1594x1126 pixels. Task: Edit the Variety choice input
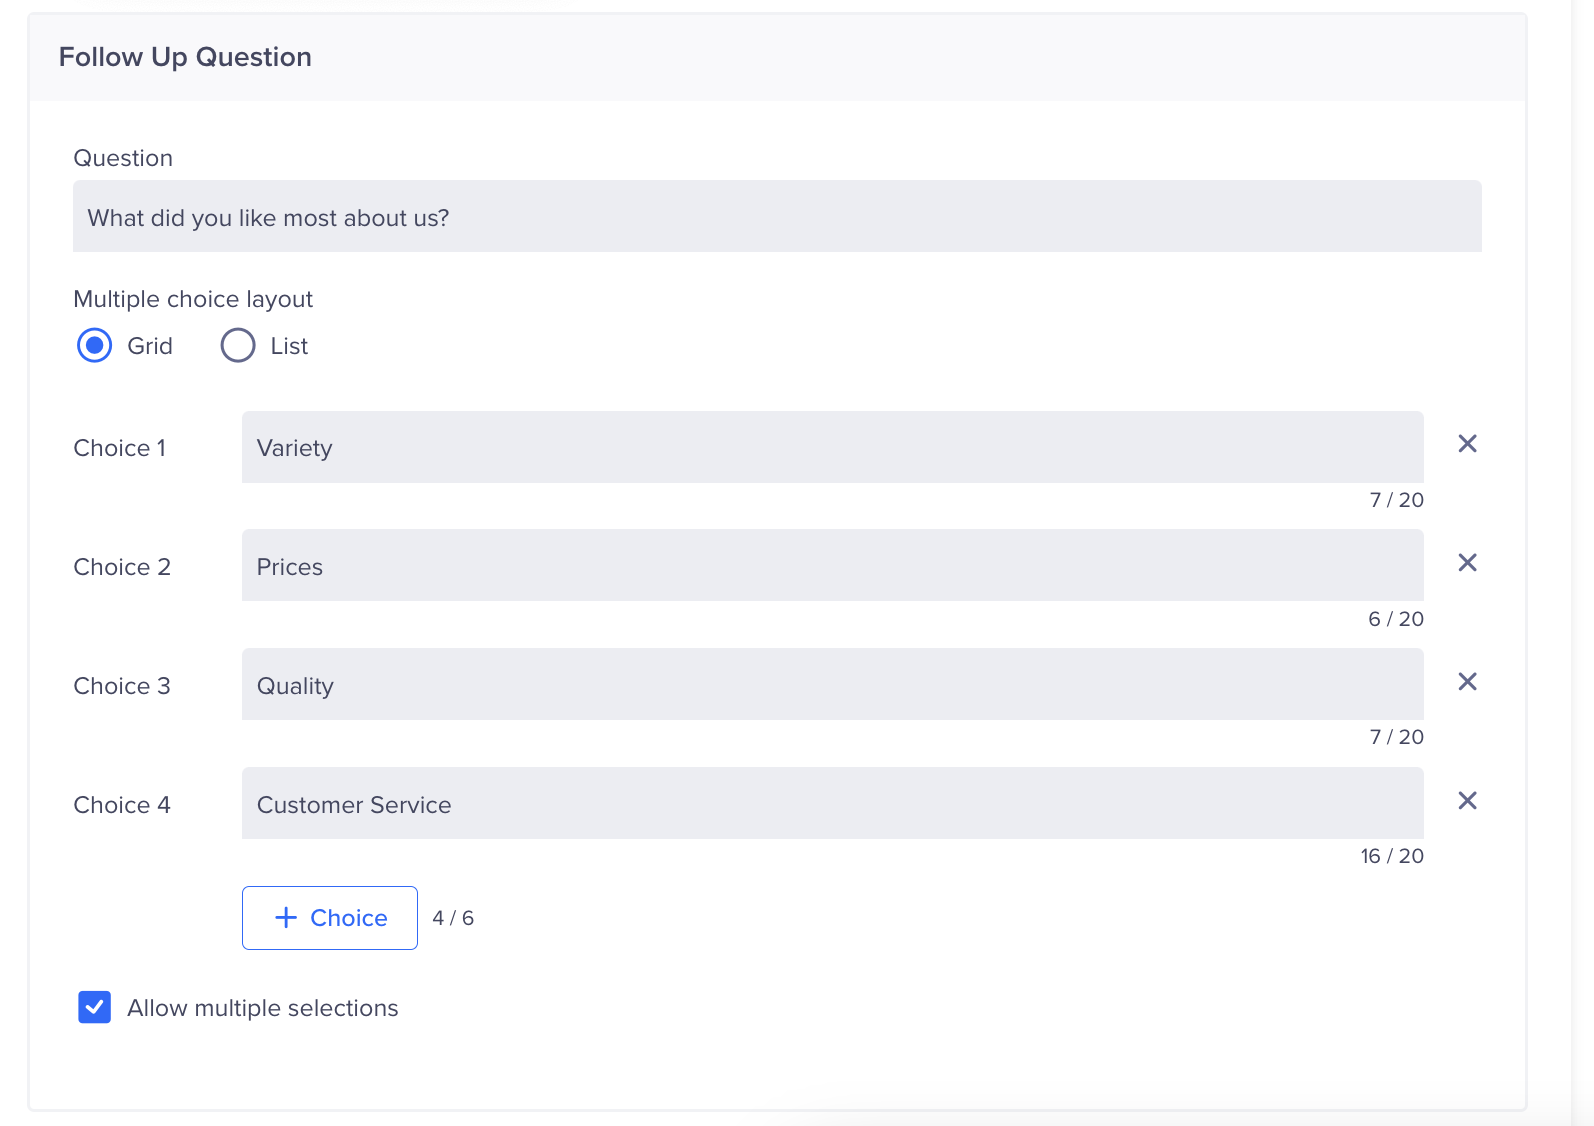tap(832, 448)
